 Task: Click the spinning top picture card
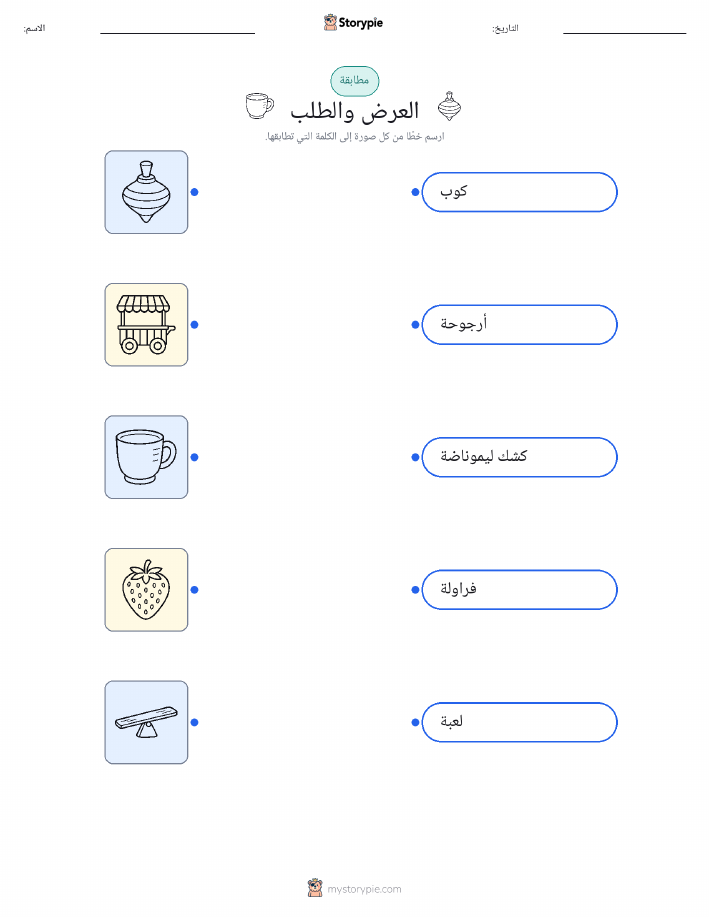point(146,192)
